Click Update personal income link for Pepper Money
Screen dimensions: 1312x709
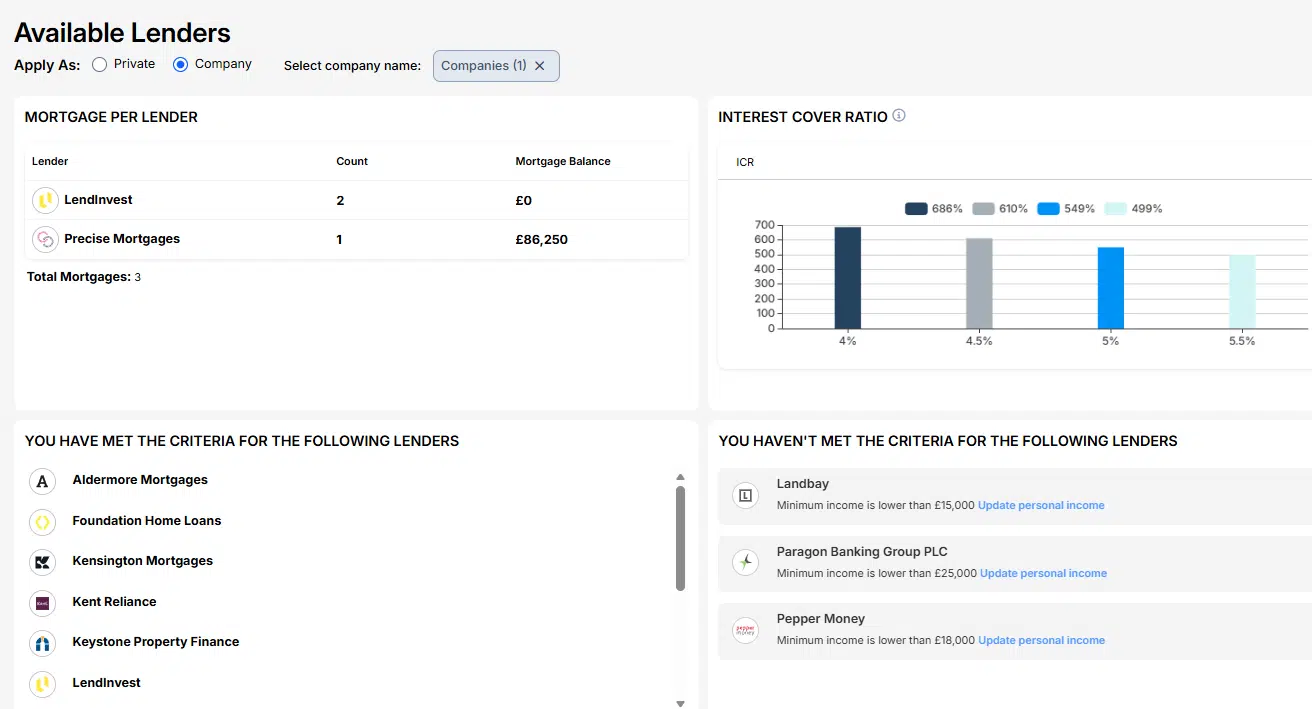tap(1041, 641)
